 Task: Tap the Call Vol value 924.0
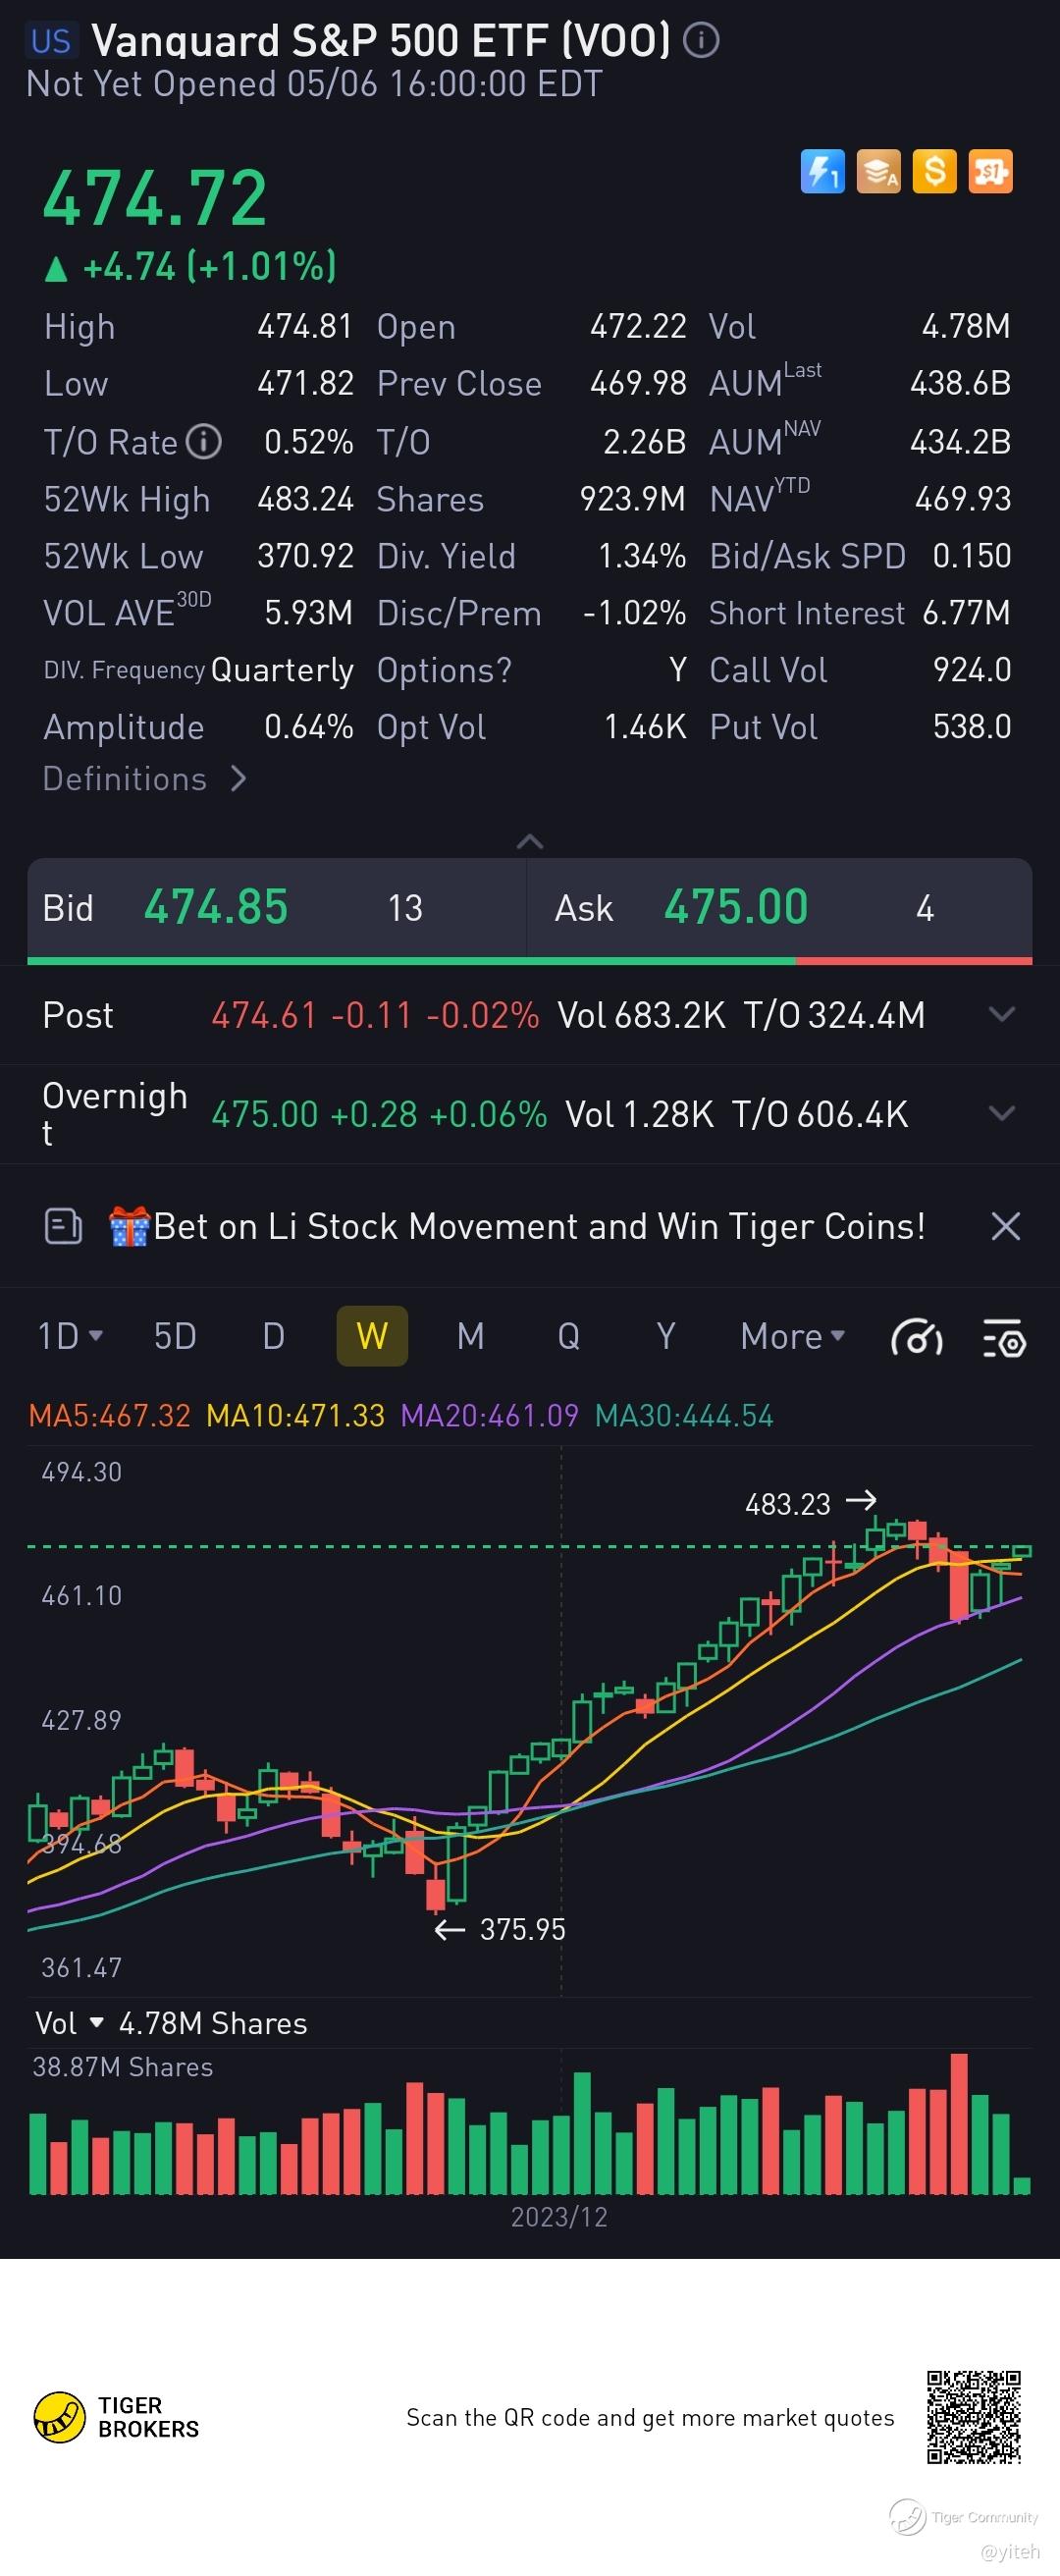point(972,670)
